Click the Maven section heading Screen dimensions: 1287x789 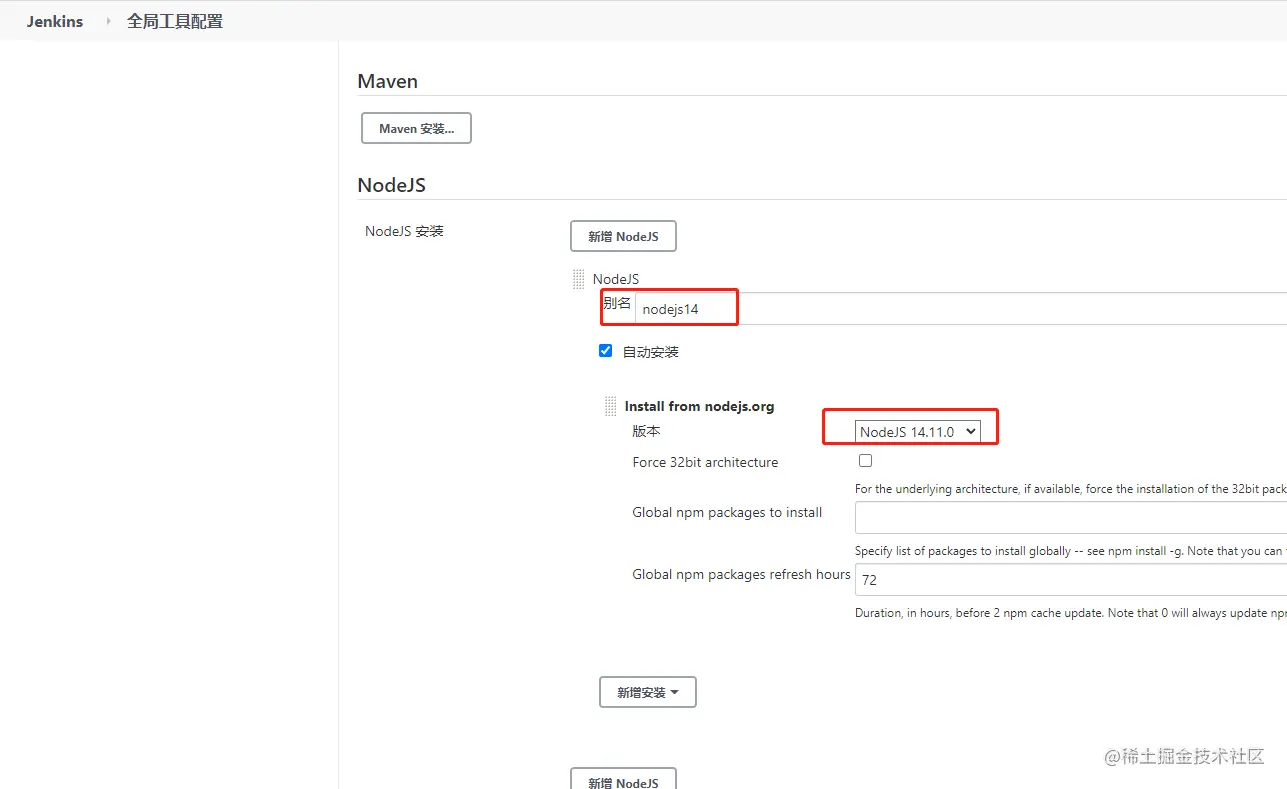point(388,81)
